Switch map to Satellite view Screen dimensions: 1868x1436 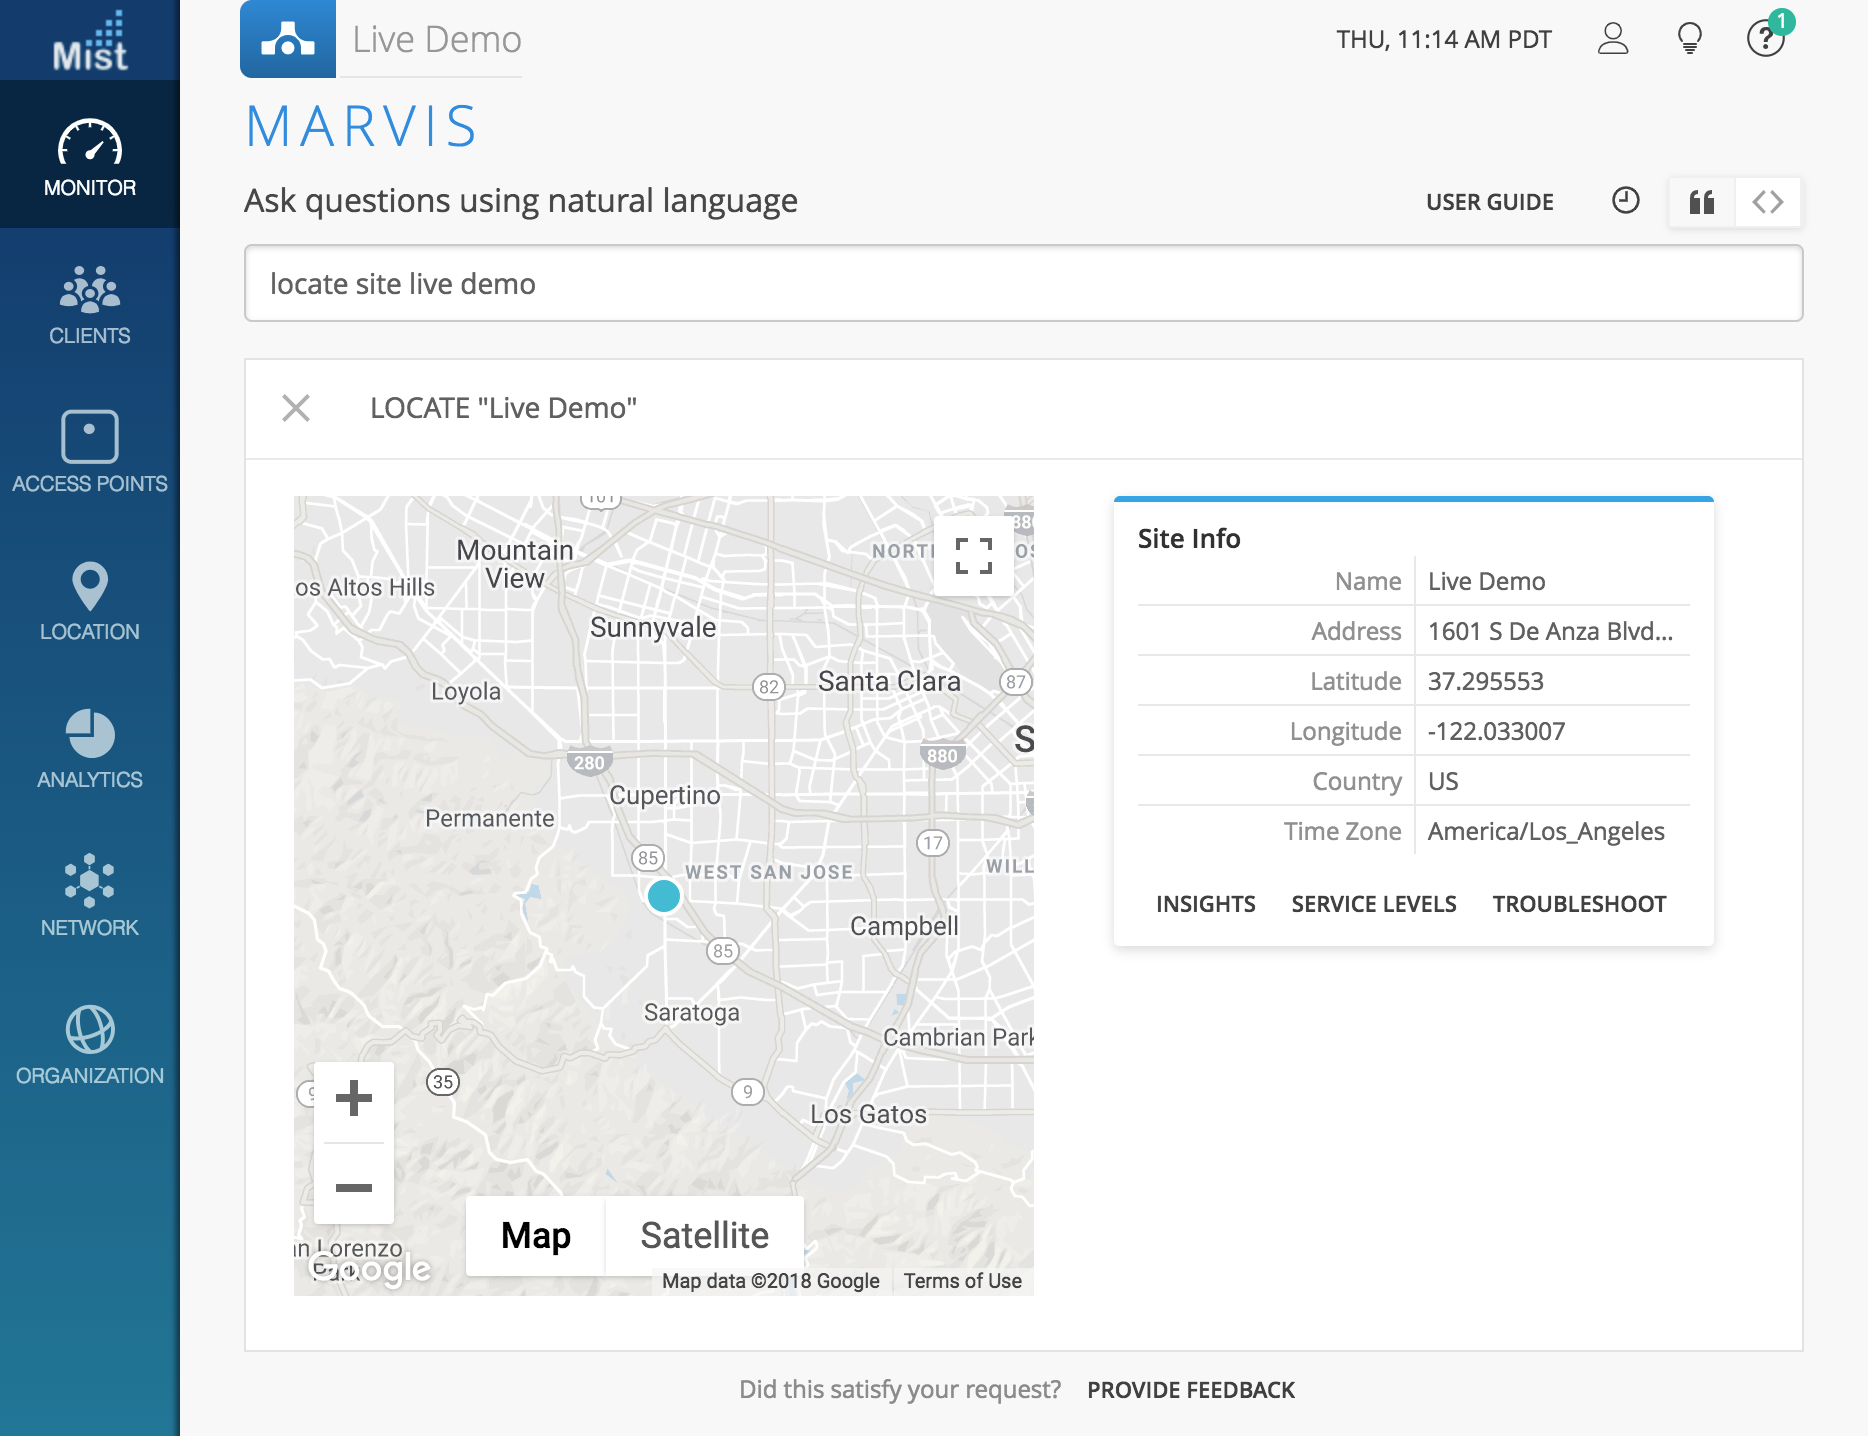tap(704, 1235)
